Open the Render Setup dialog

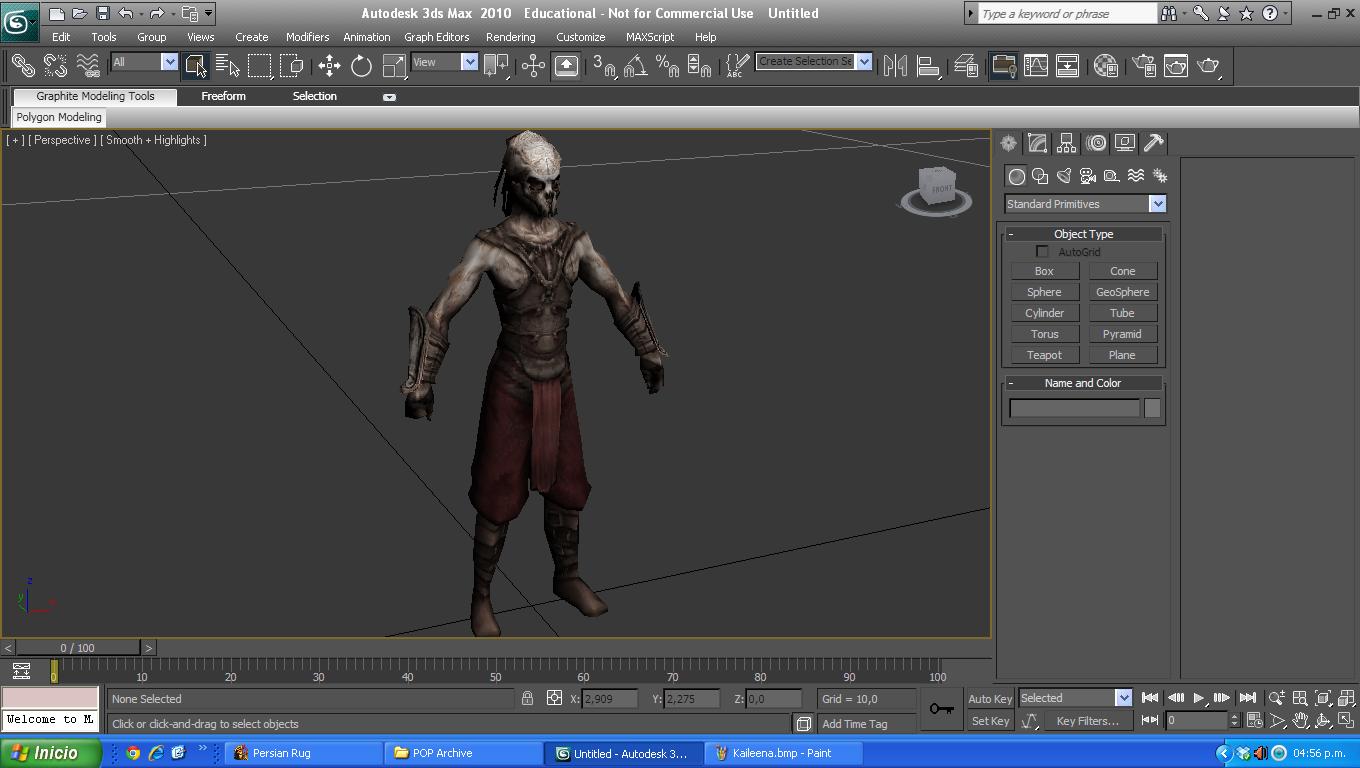(x=1143, y=66)
